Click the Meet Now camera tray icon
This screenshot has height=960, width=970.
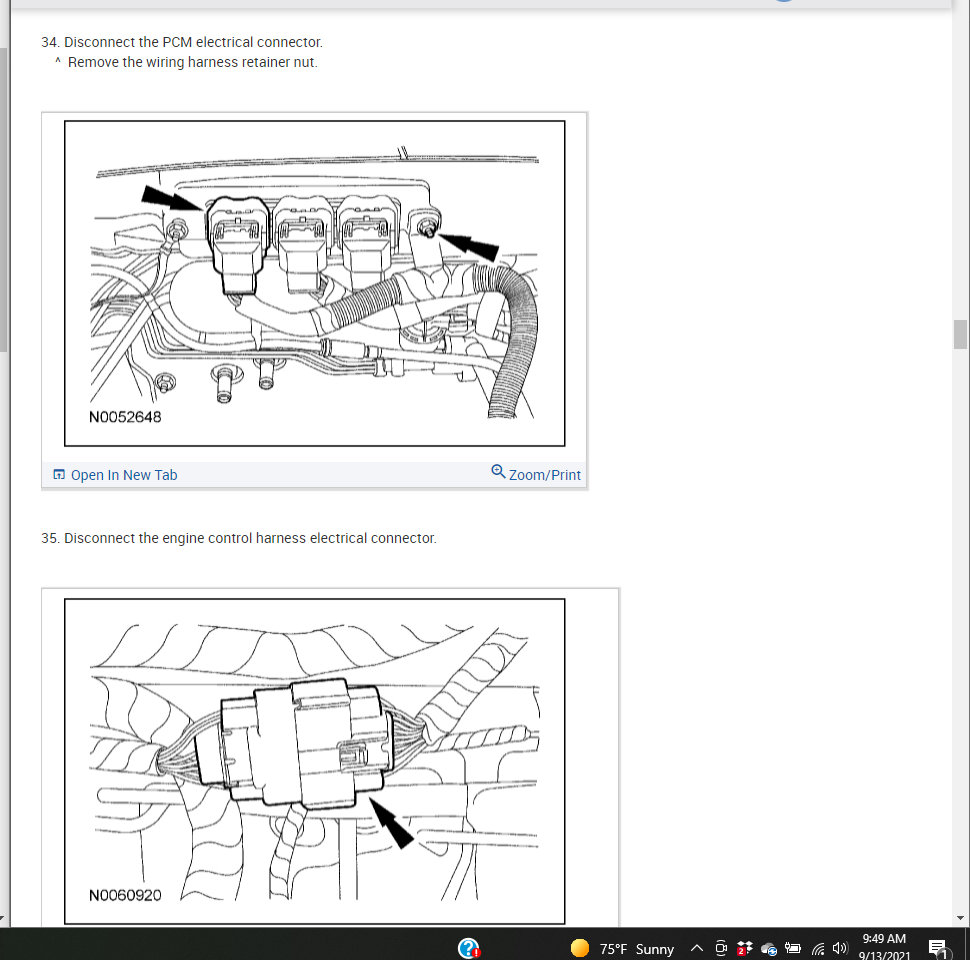click(721, 948)
